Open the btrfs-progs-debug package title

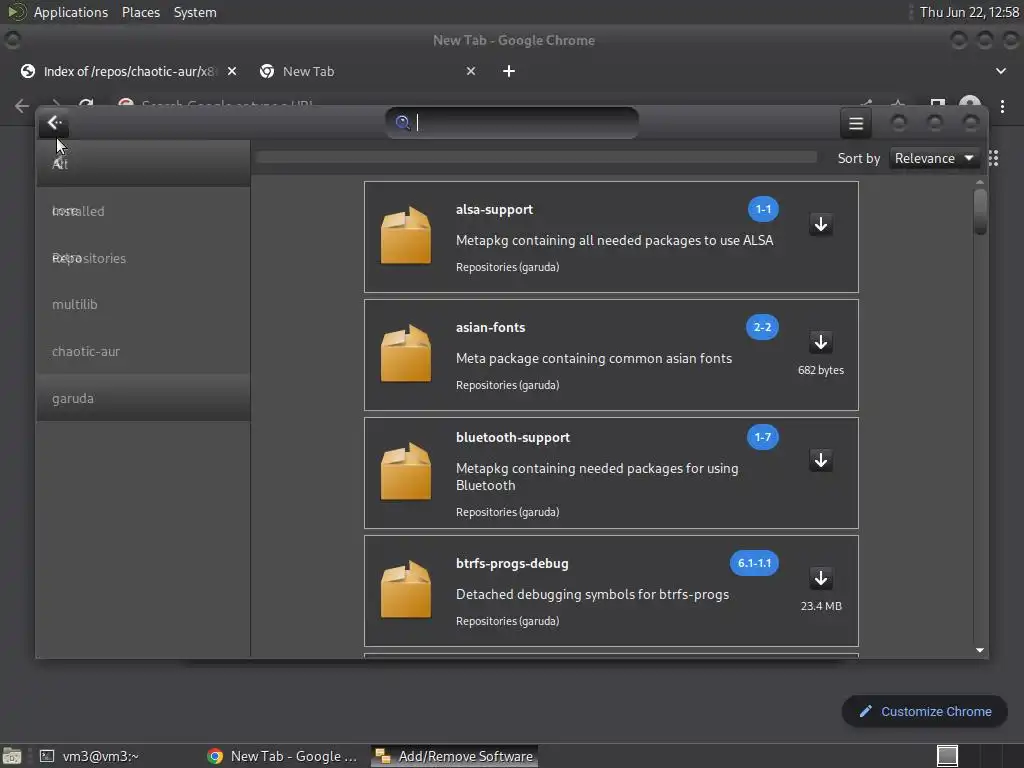pos(512,564)
